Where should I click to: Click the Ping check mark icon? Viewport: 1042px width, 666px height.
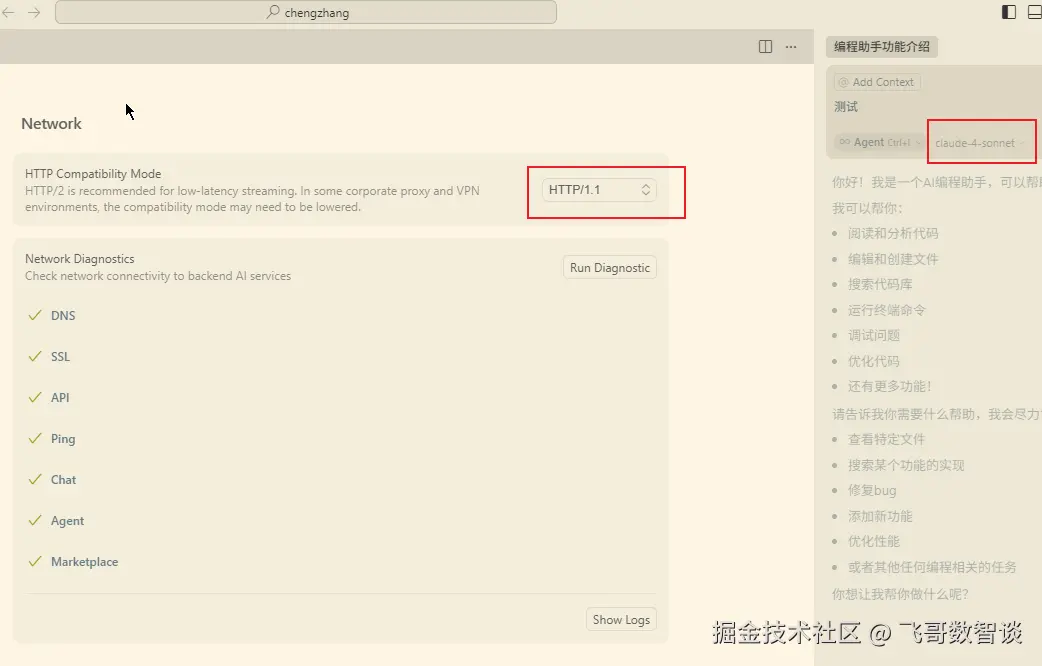[x=35, y=439]
